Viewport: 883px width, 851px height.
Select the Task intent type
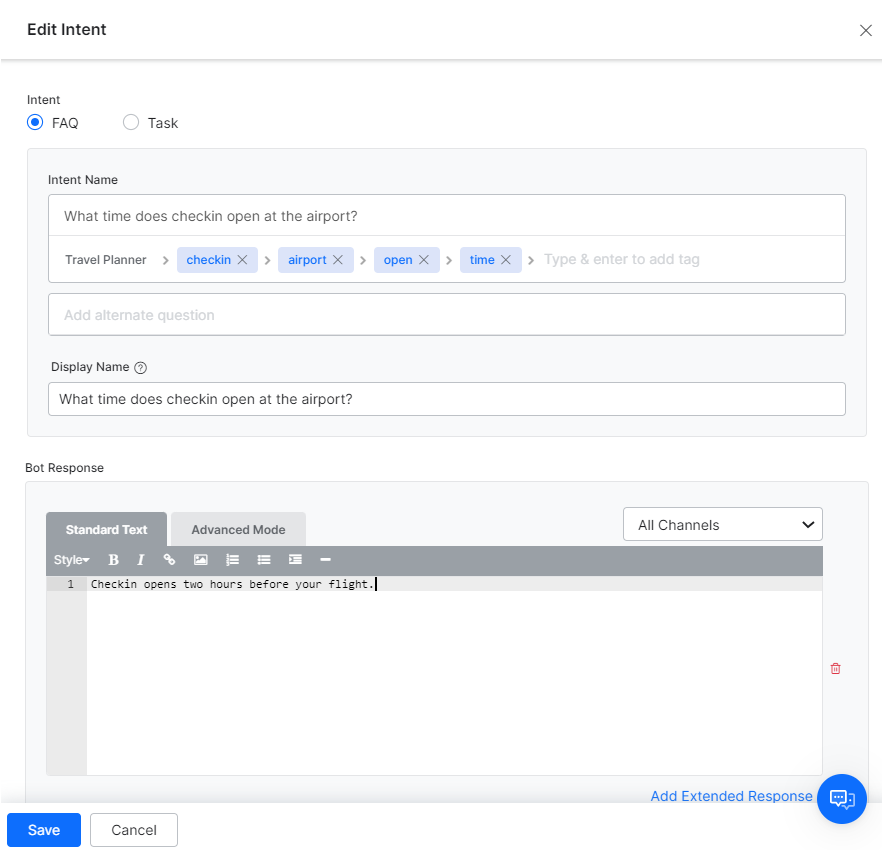pos(130,122)
